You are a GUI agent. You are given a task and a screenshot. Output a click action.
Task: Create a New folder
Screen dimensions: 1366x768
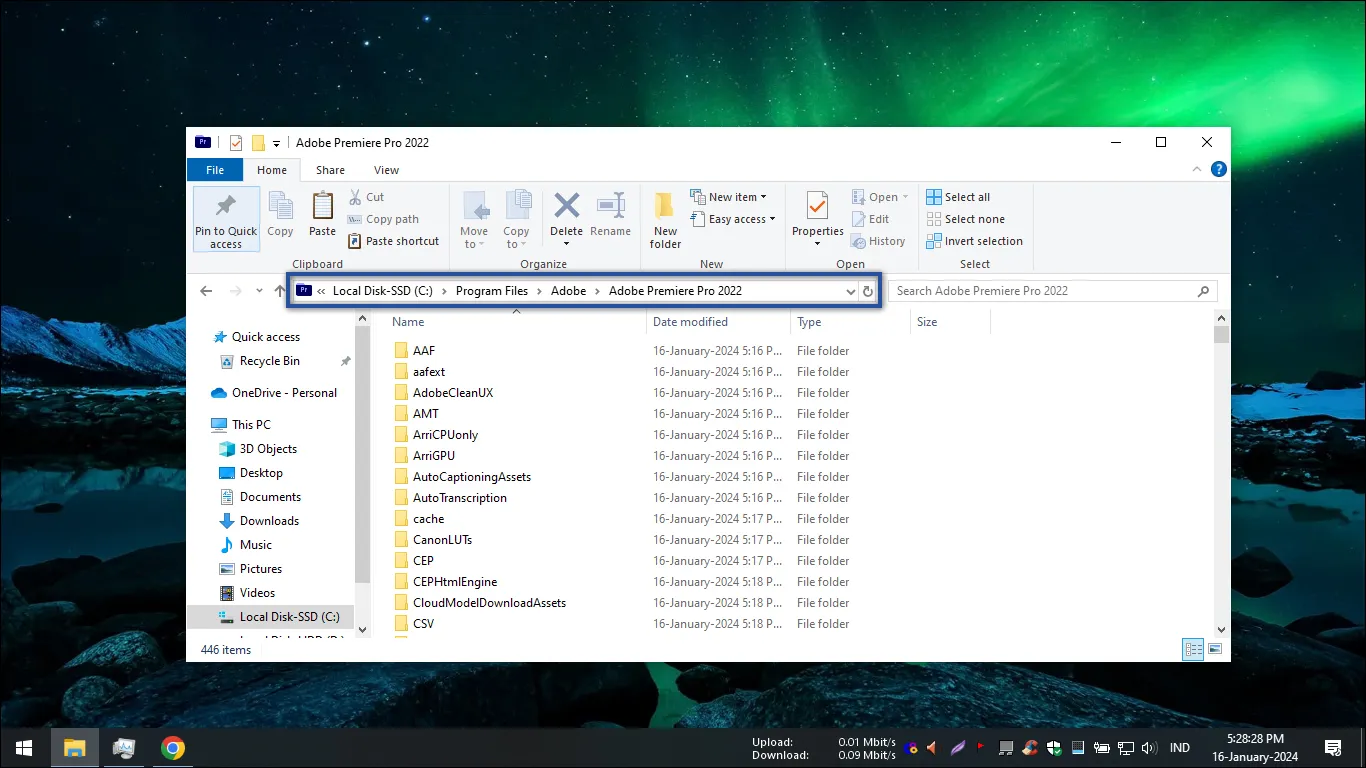(664, 218)
